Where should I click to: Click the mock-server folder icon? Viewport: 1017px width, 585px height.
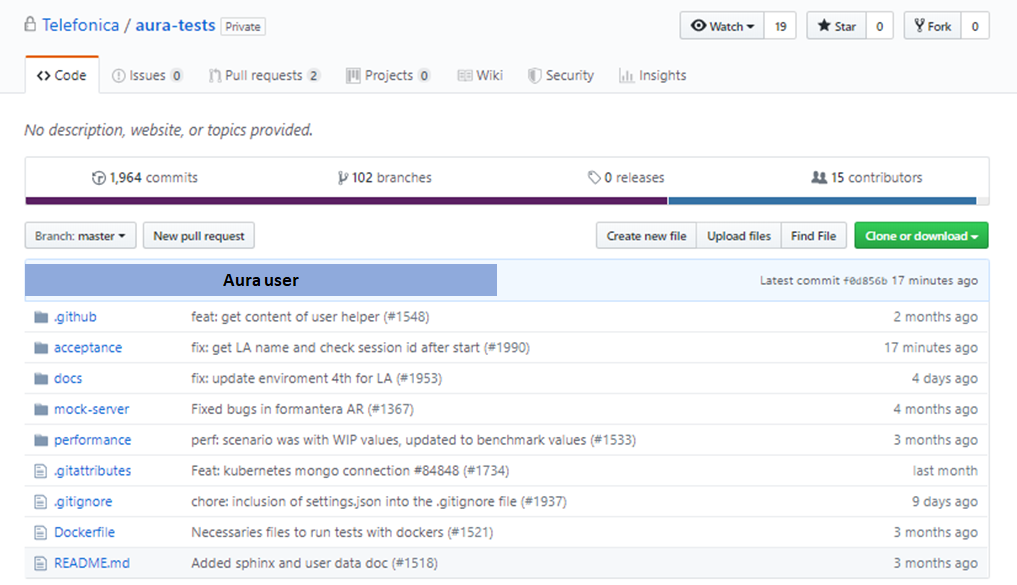[x=41, y=409]
